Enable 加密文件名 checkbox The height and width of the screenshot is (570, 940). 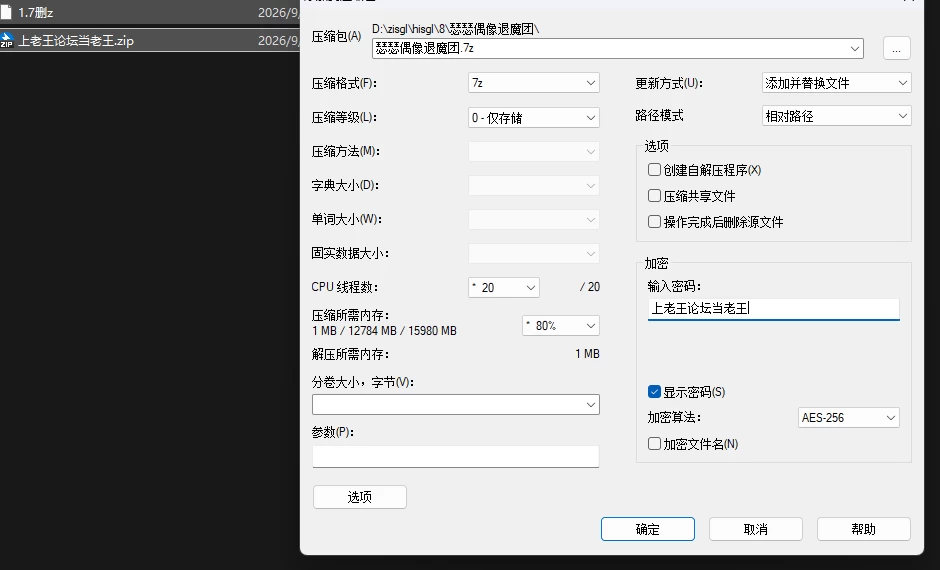click(x=654, y=444)
